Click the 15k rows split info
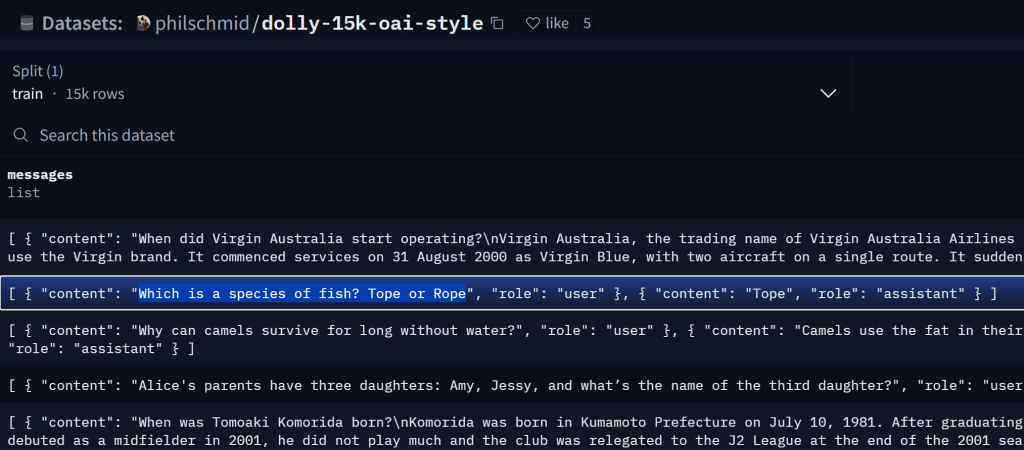The height and width of the screenshot is (450, 1024). pos(95,94)
